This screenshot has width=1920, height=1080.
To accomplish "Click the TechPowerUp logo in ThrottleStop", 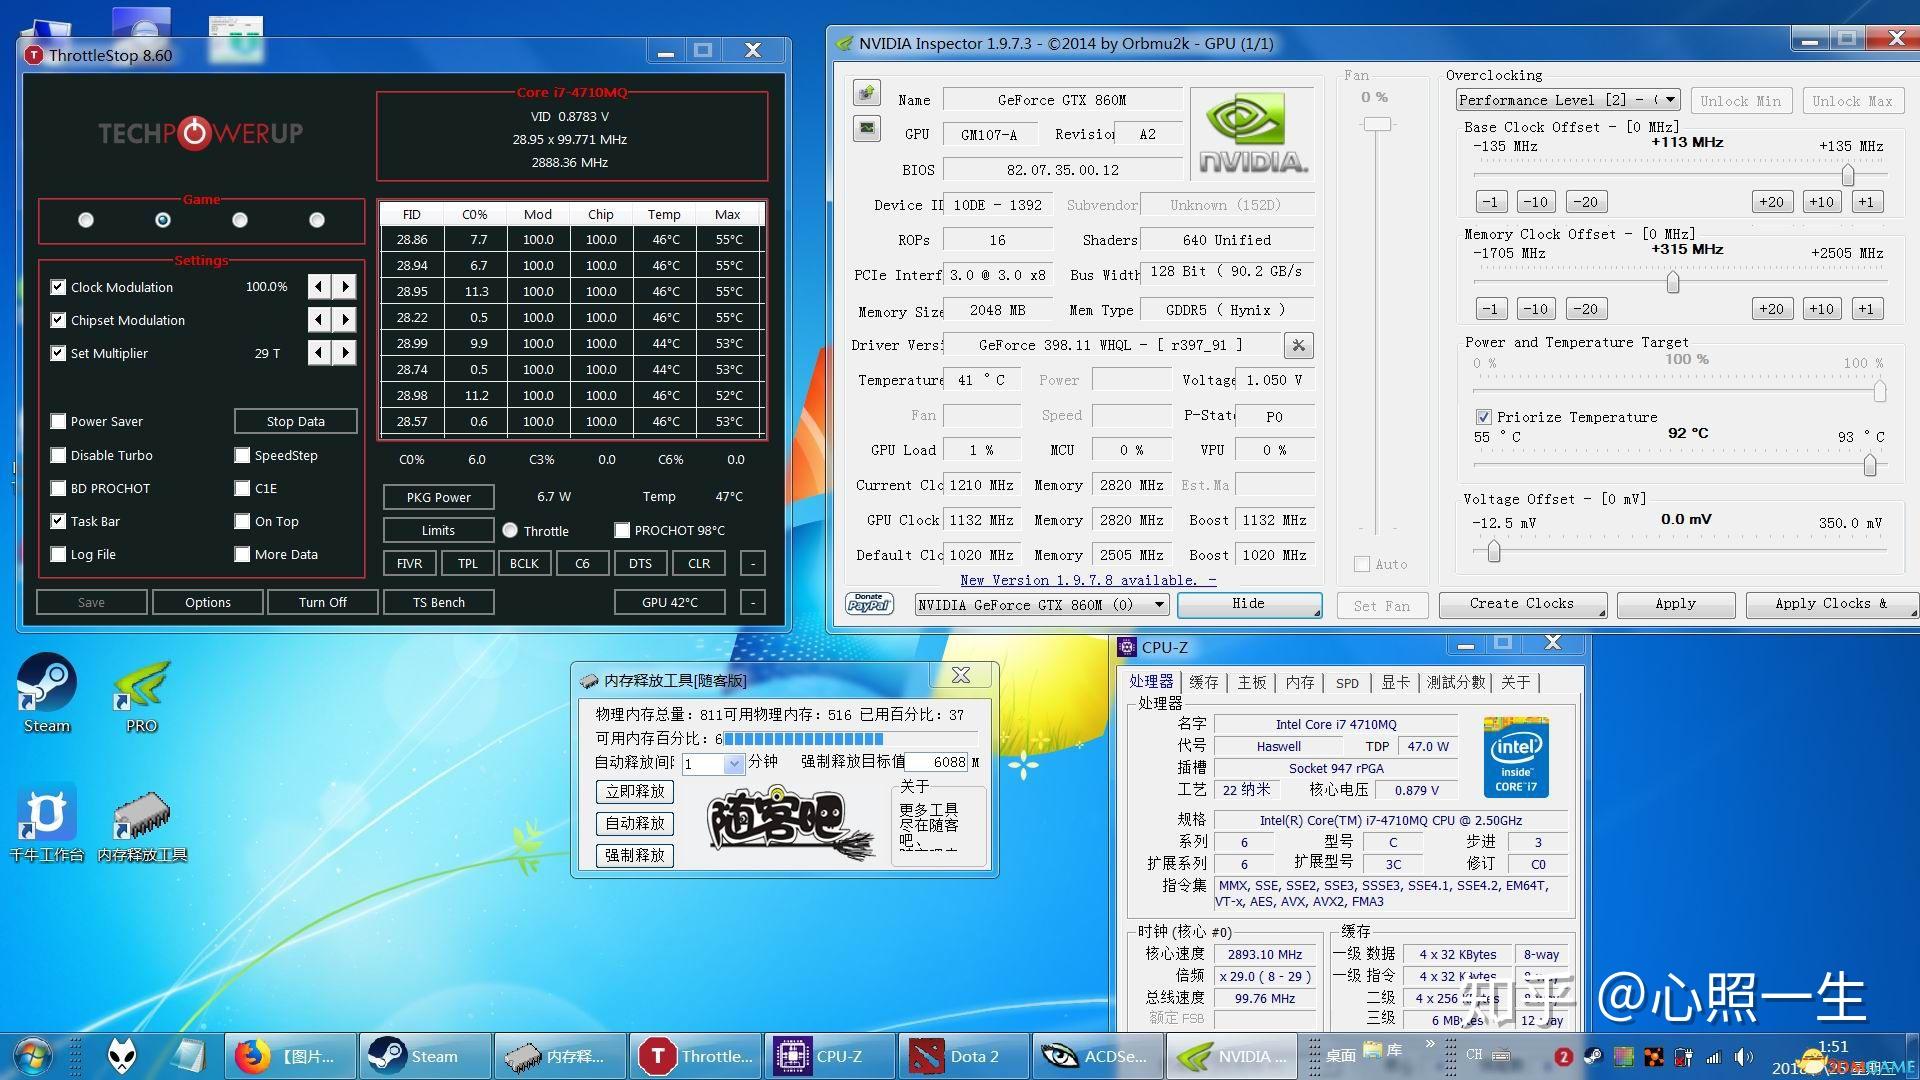I will point(200,132).
